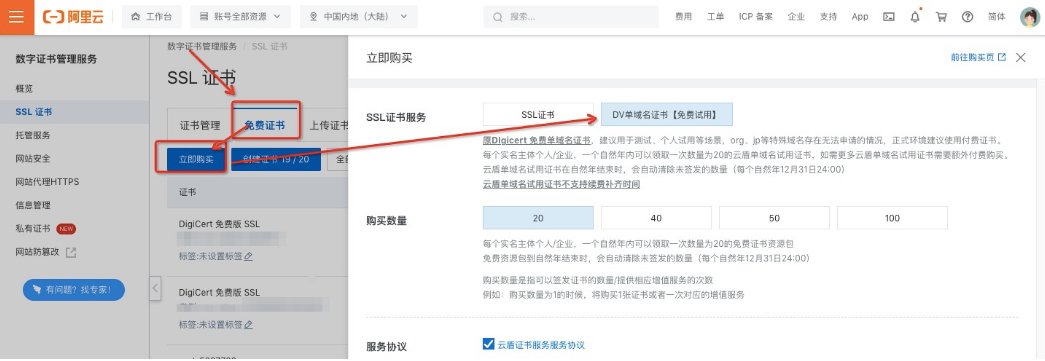The height and width of the screenshot is (361, 1045).
Task: Open 企业 menu
Action: pos(796,17)
